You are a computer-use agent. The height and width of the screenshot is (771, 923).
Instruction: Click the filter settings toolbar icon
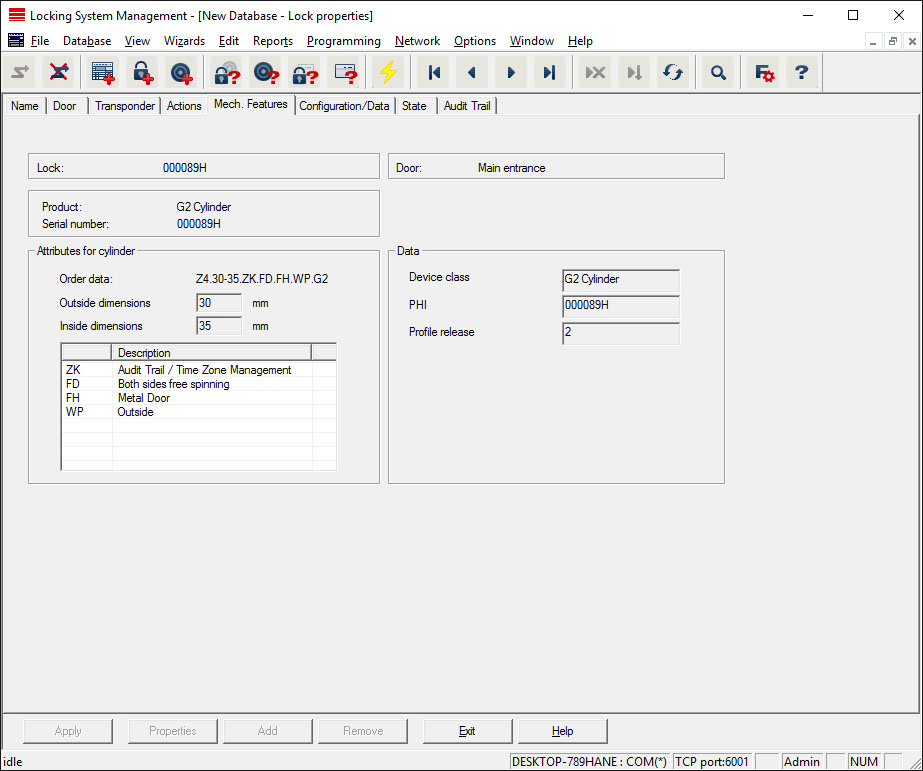point(764,73)
